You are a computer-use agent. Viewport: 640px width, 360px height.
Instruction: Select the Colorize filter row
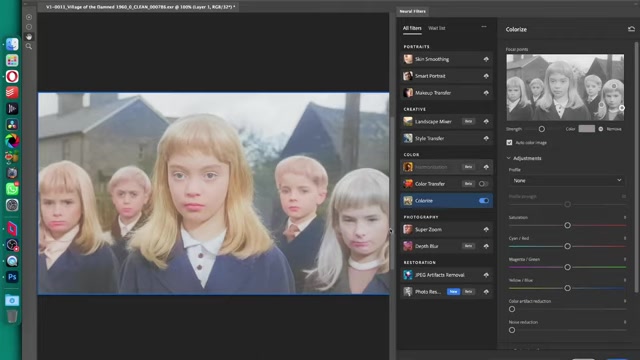coord(447,201)
